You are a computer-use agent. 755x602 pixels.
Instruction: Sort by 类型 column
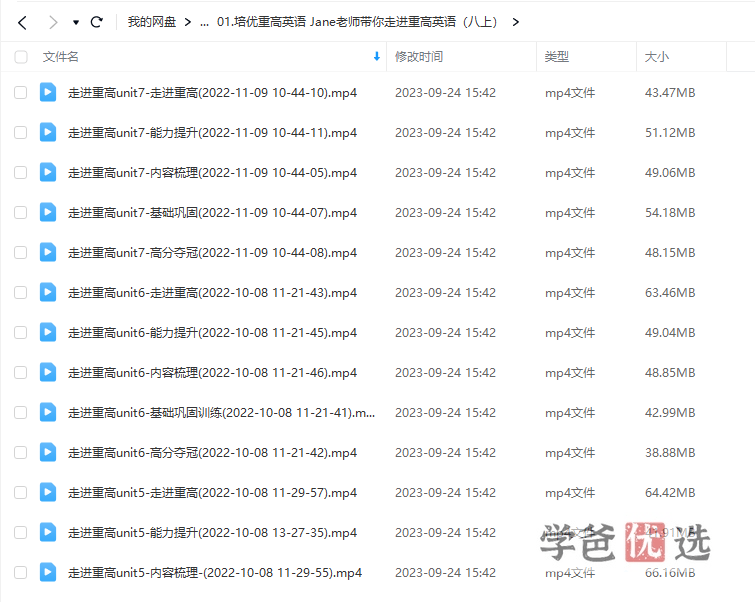(x=557, y=57)
